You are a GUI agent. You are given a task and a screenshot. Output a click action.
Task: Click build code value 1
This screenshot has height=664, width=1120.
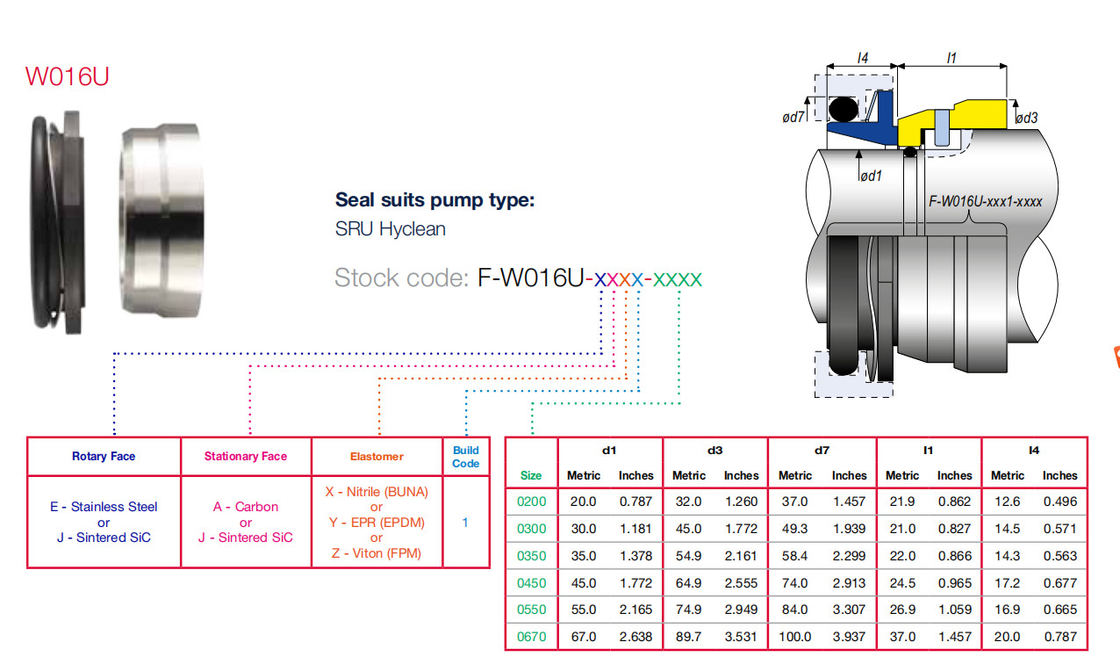(x=465, y=523)
